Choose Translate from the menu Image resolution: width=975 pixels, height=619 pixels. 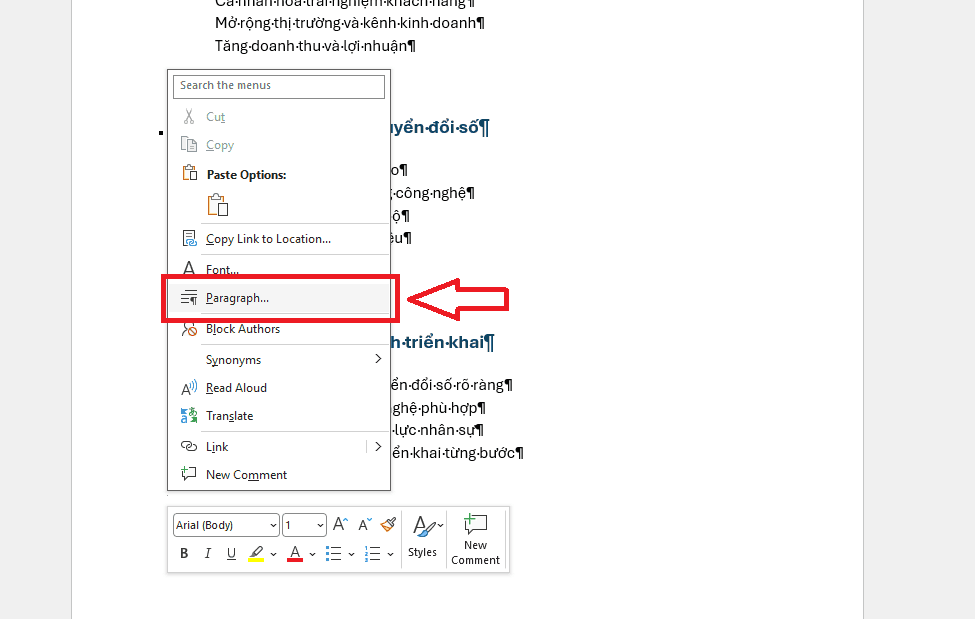(x=279, y=416)
